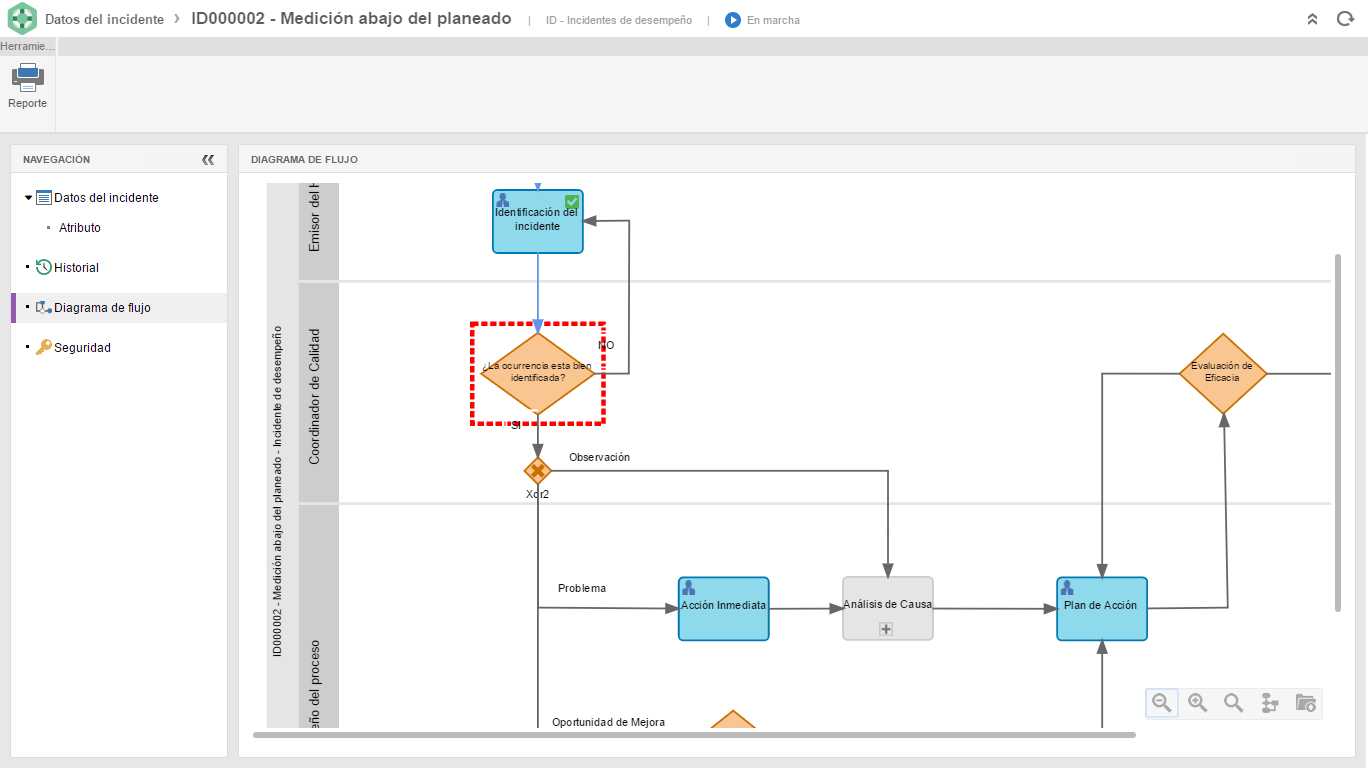
Task: Collapse header with double up chevron
Action: [1312, 19]
